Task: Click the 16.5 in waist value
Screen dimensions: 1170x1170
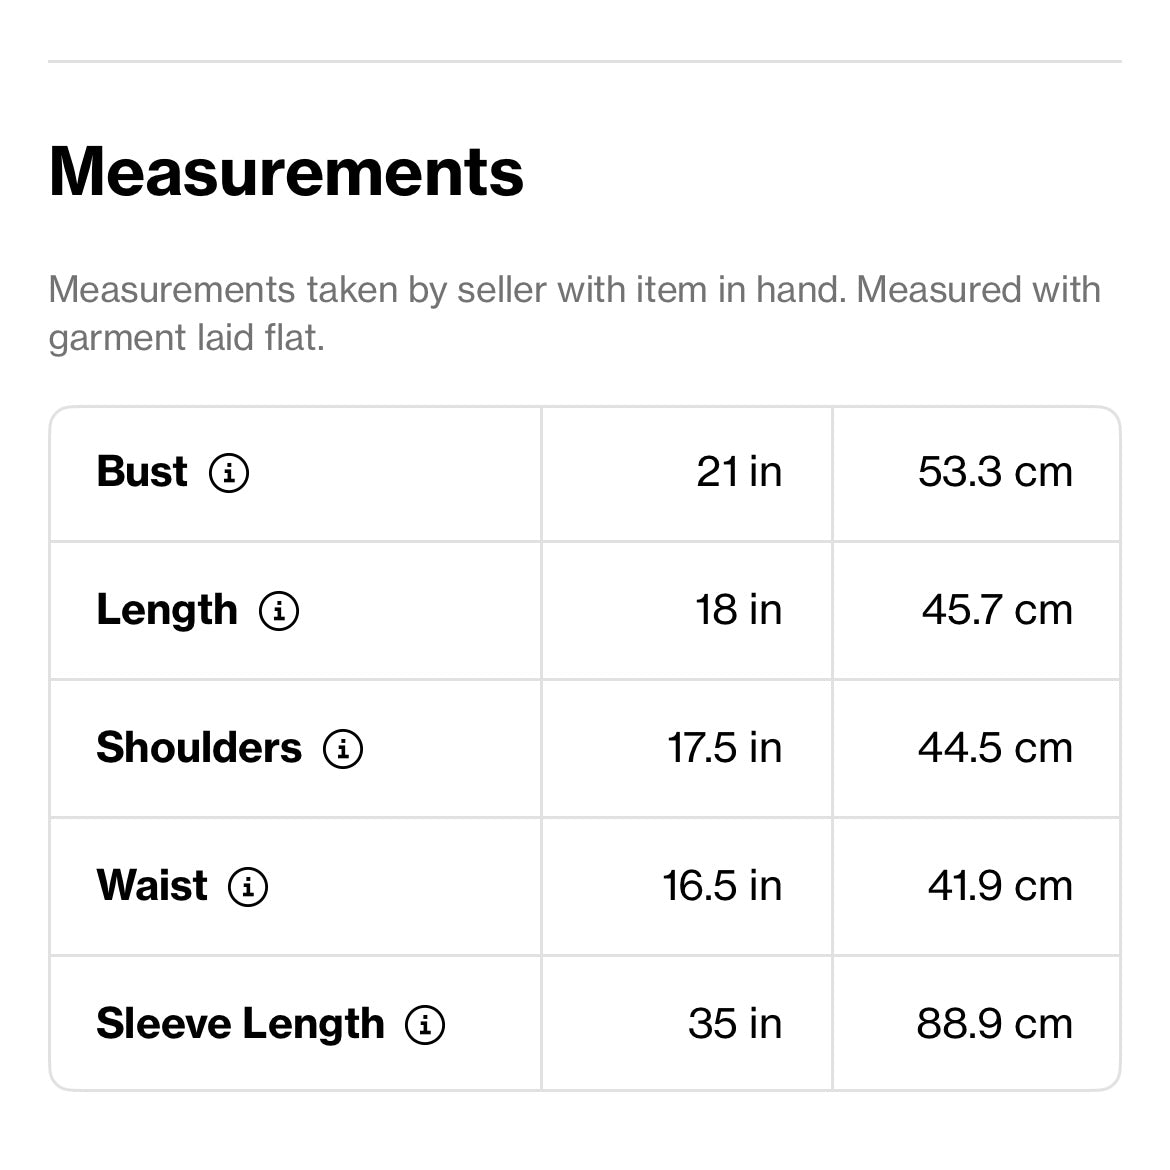Action: click(722, 886)
